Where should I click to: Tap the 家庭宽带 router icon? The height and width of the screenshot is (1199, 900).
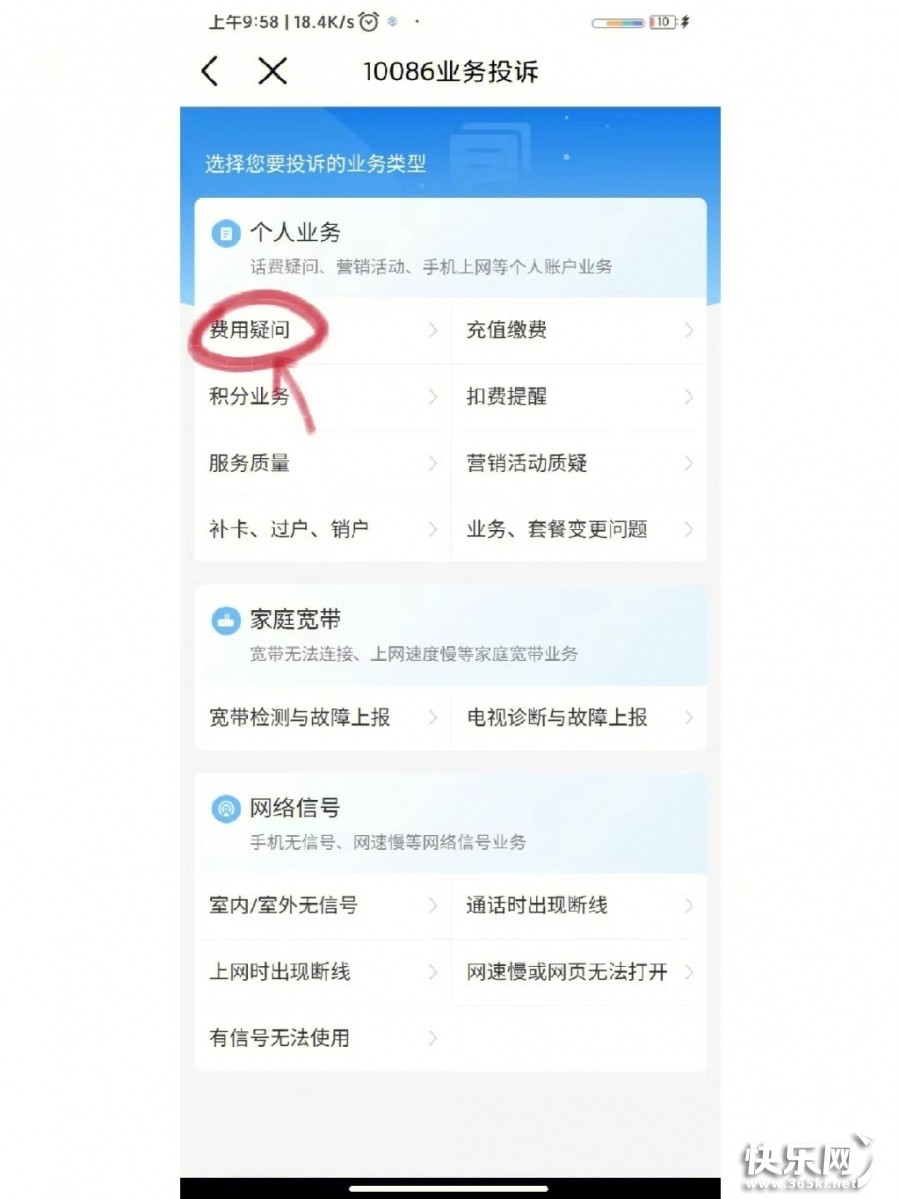coord(226,620)
